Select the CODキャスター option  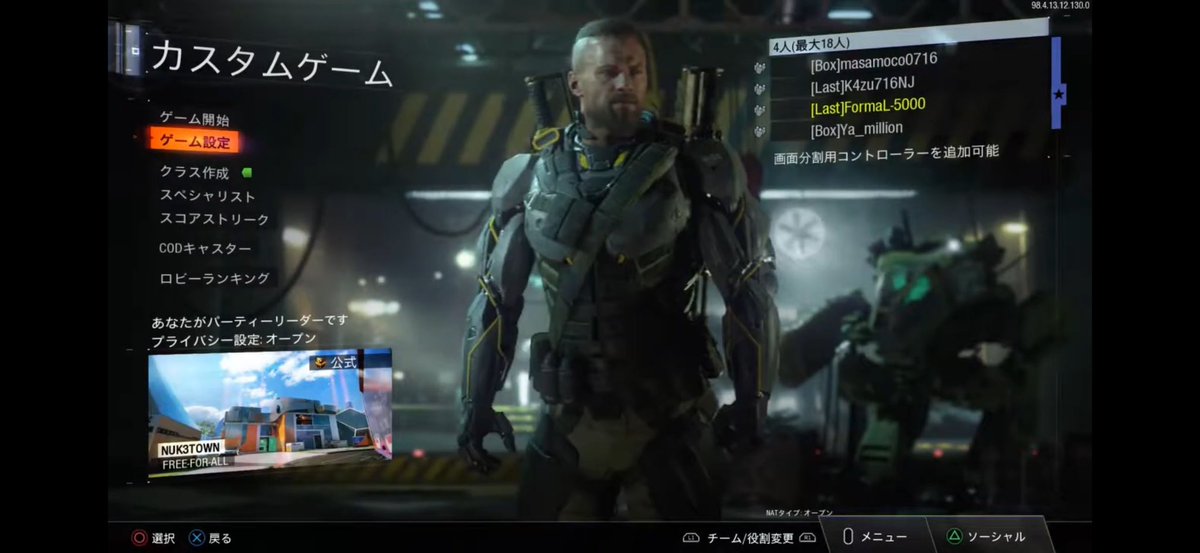coord(205,248)
